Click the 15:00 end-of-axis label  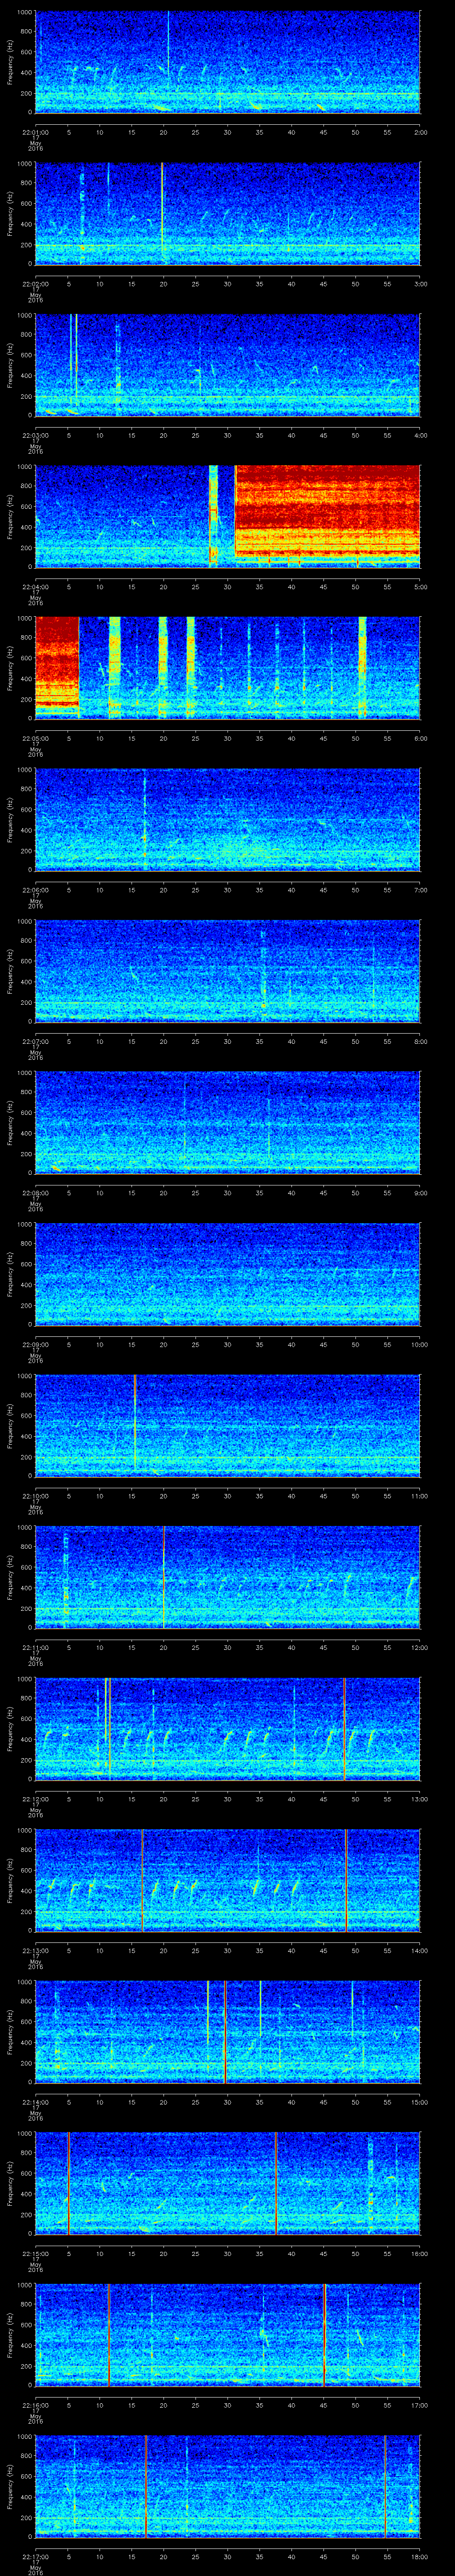tap(419, 2102)
